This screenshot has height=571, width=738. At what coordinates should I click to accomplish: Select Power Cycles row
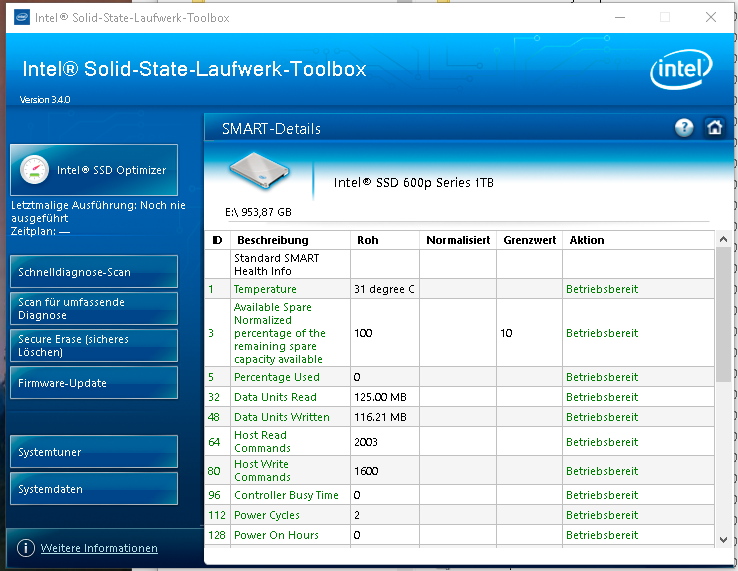point(459,515)
